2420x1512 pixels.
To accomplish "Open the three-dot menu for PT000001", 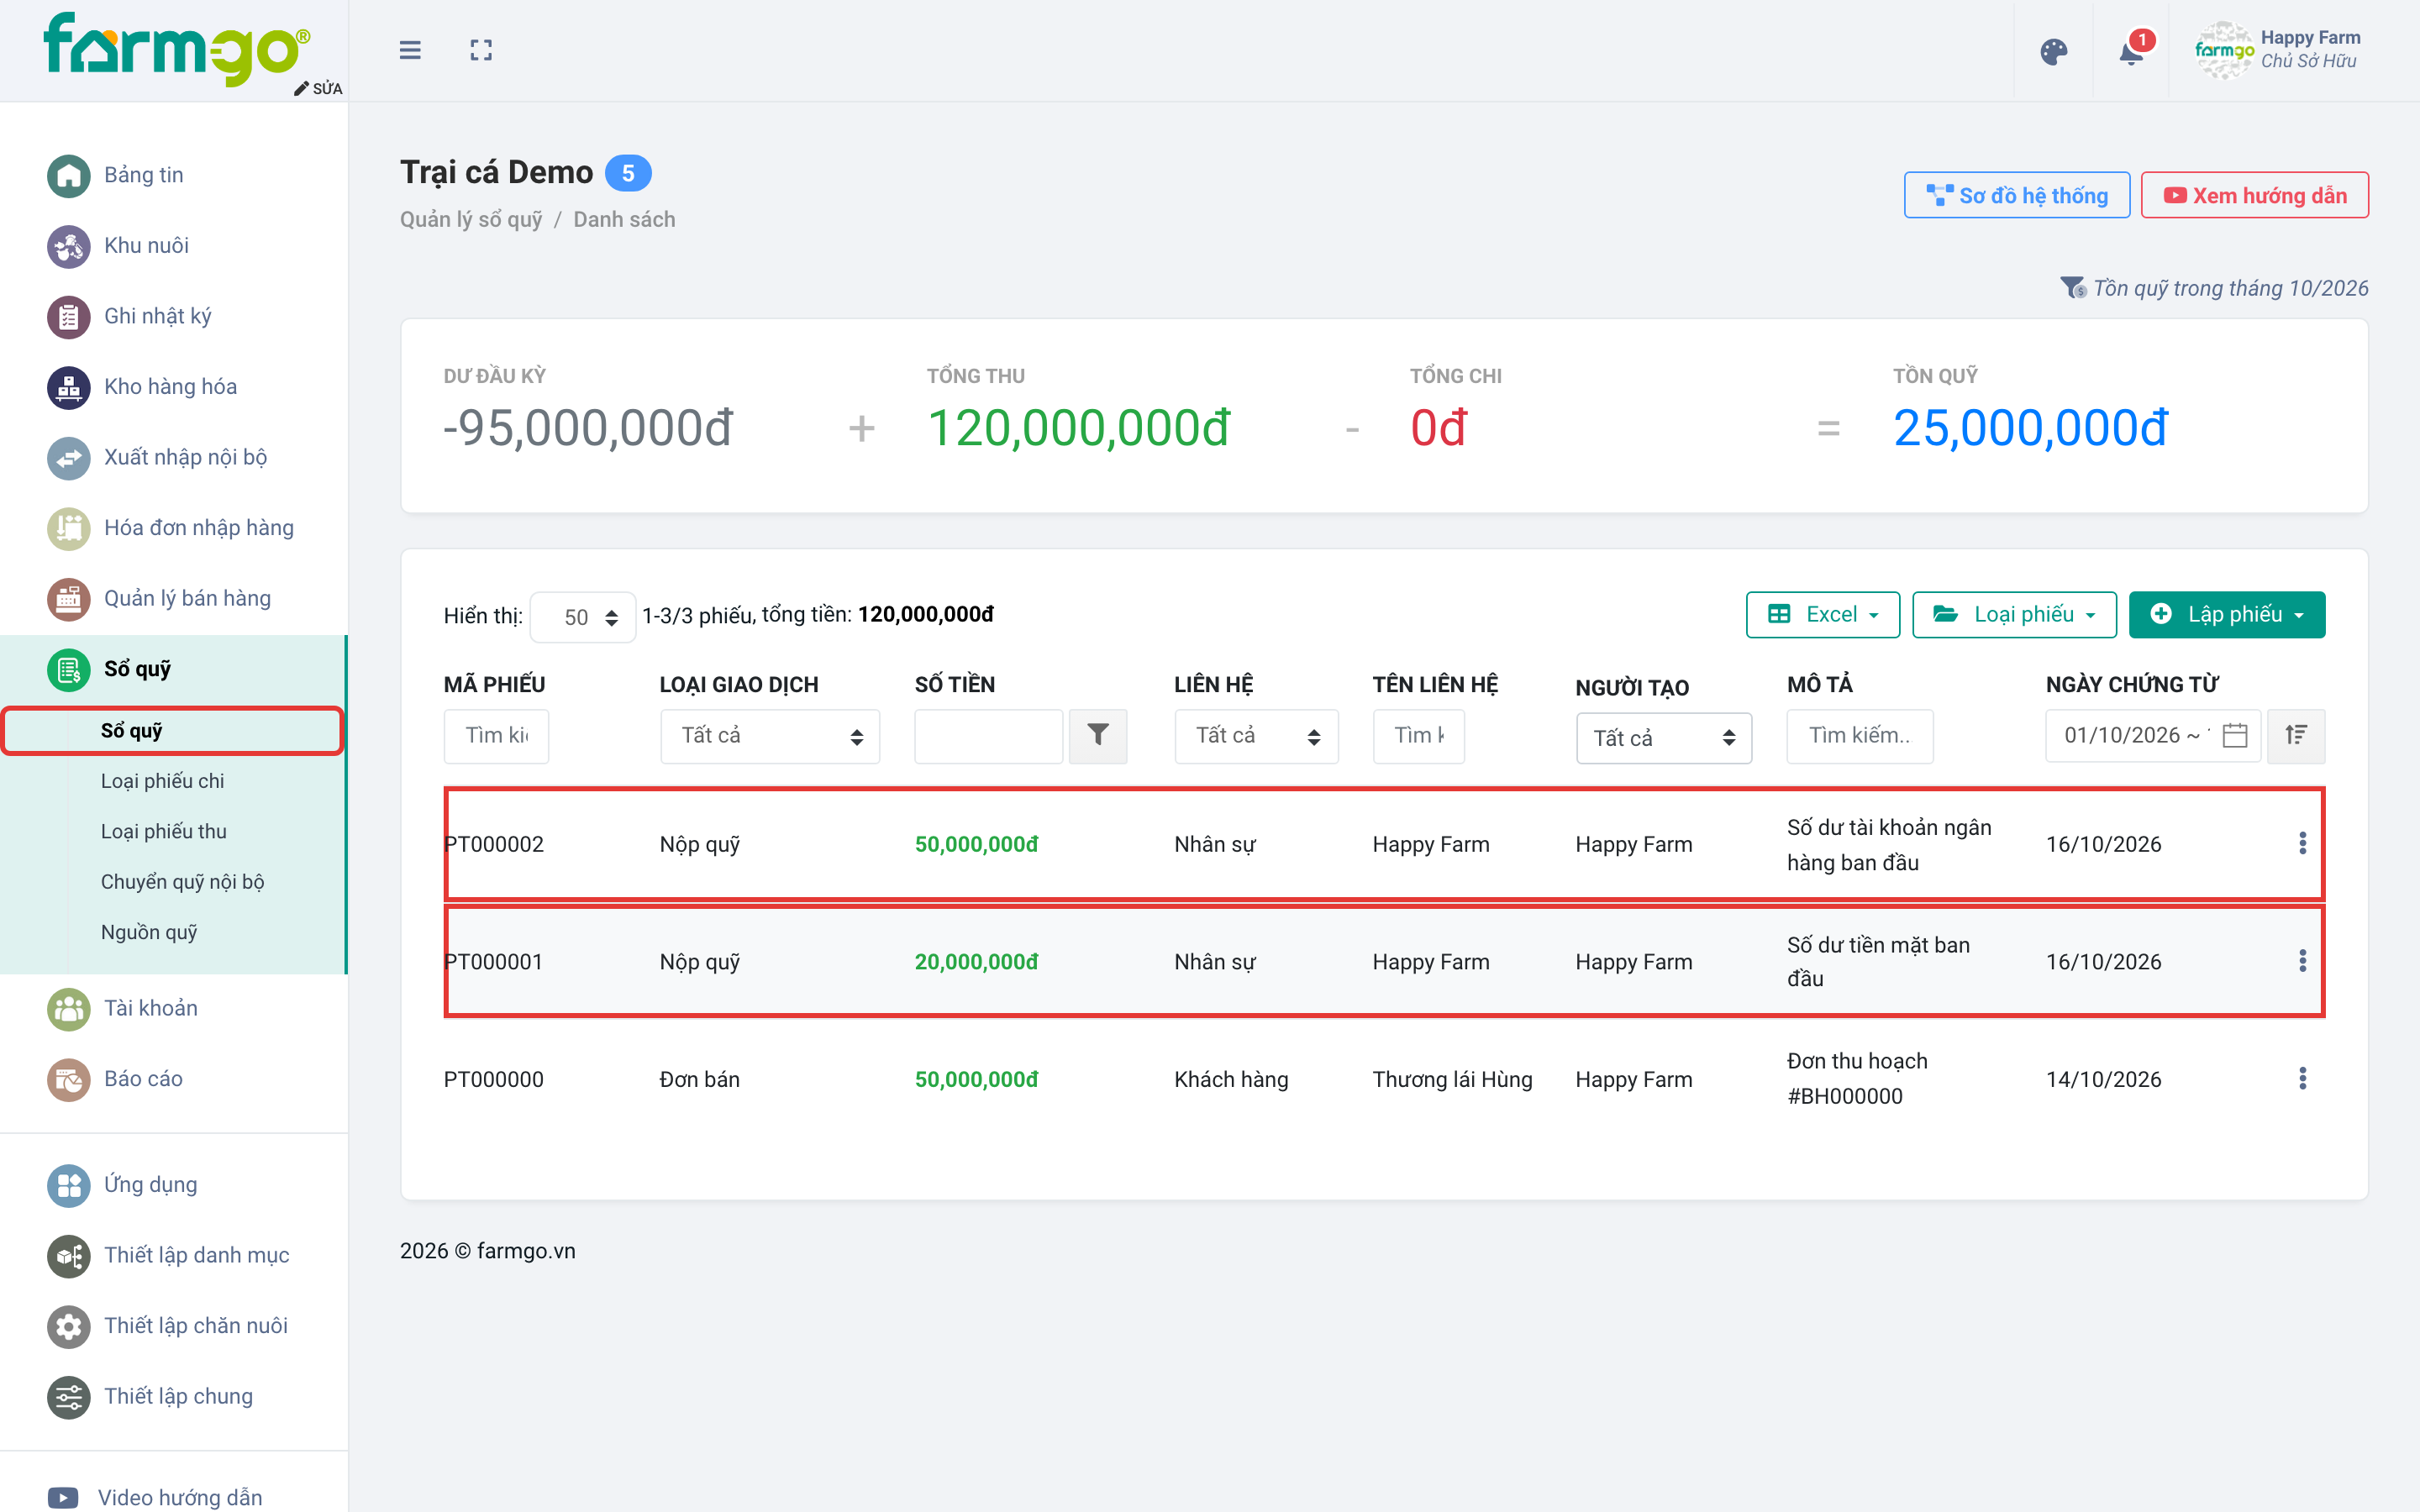I will click(x=2302, y=961).
